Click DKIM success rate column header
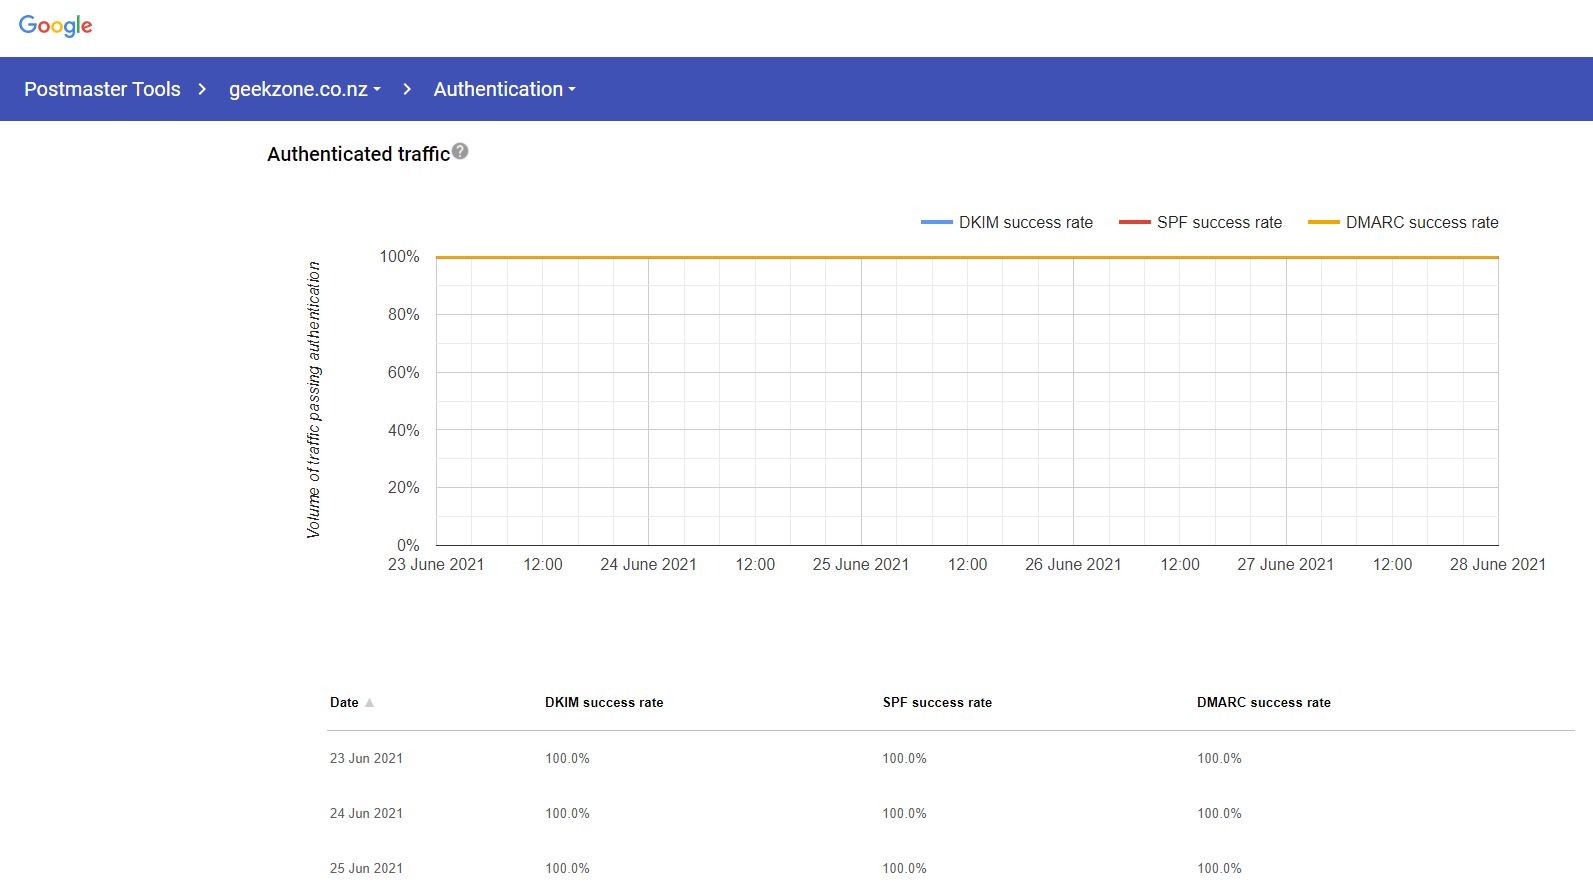Viewport: 1593px width, 896px height. click(x=604, y=703)
